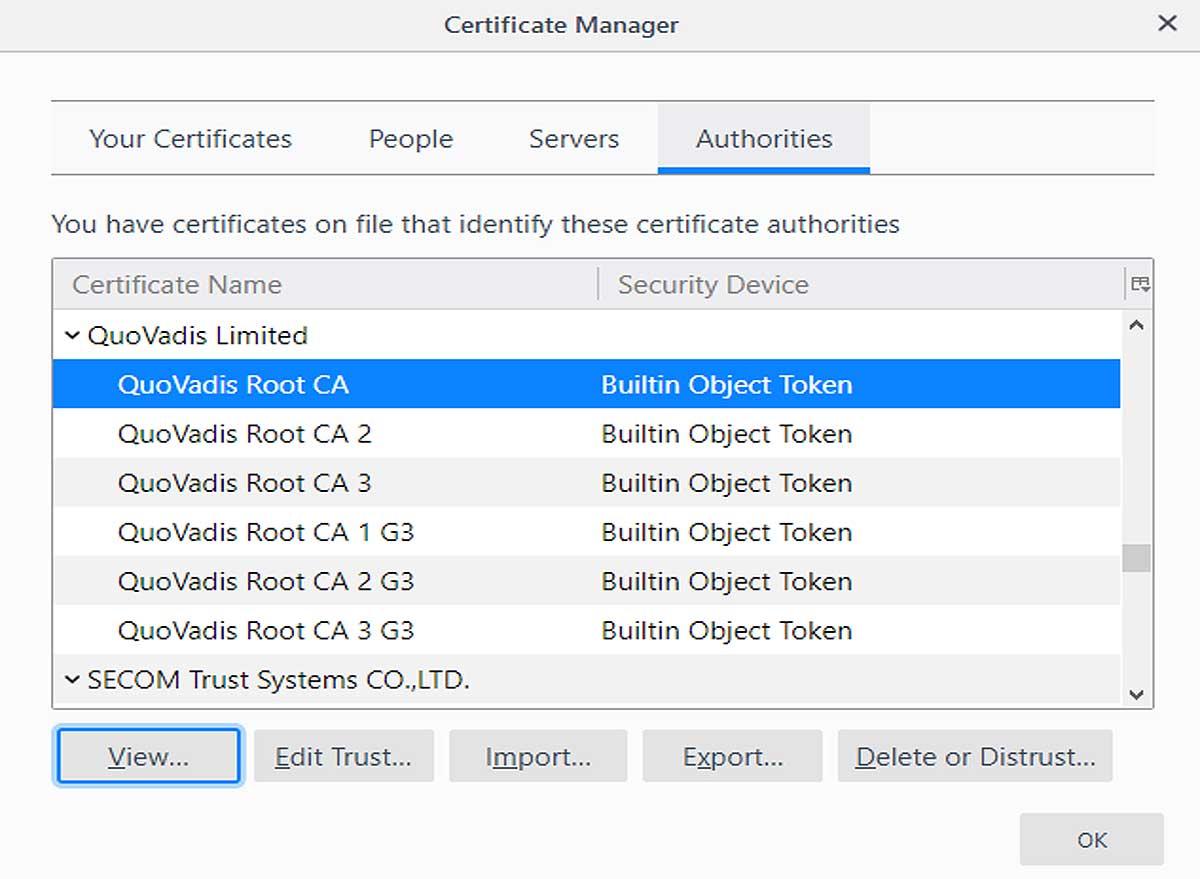Click Delete or Distrust... button
1200x879 pixels.
[x=975, y=756]
